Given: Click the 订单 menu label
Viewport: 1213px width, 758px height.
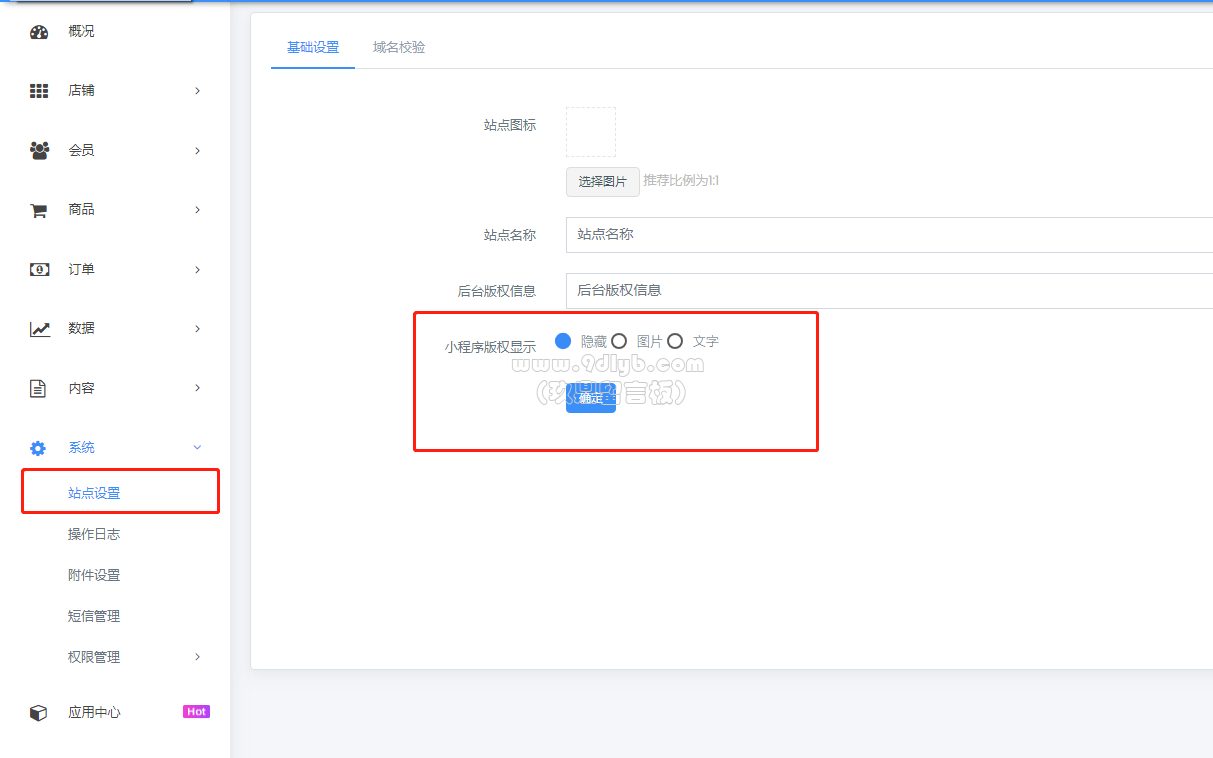Looking at the screenshot, I should click(x=81, y=270).
